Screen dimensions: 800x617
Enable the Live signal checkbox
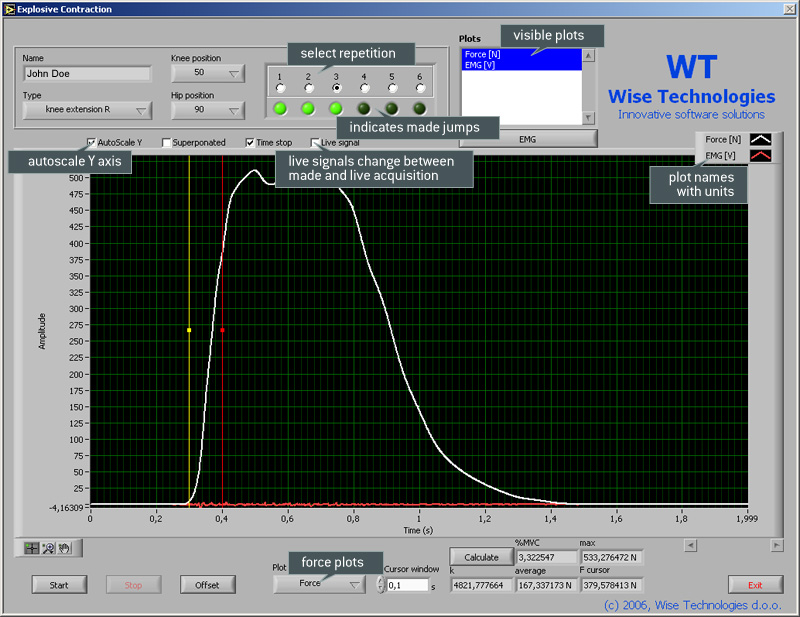pos(315,142)
